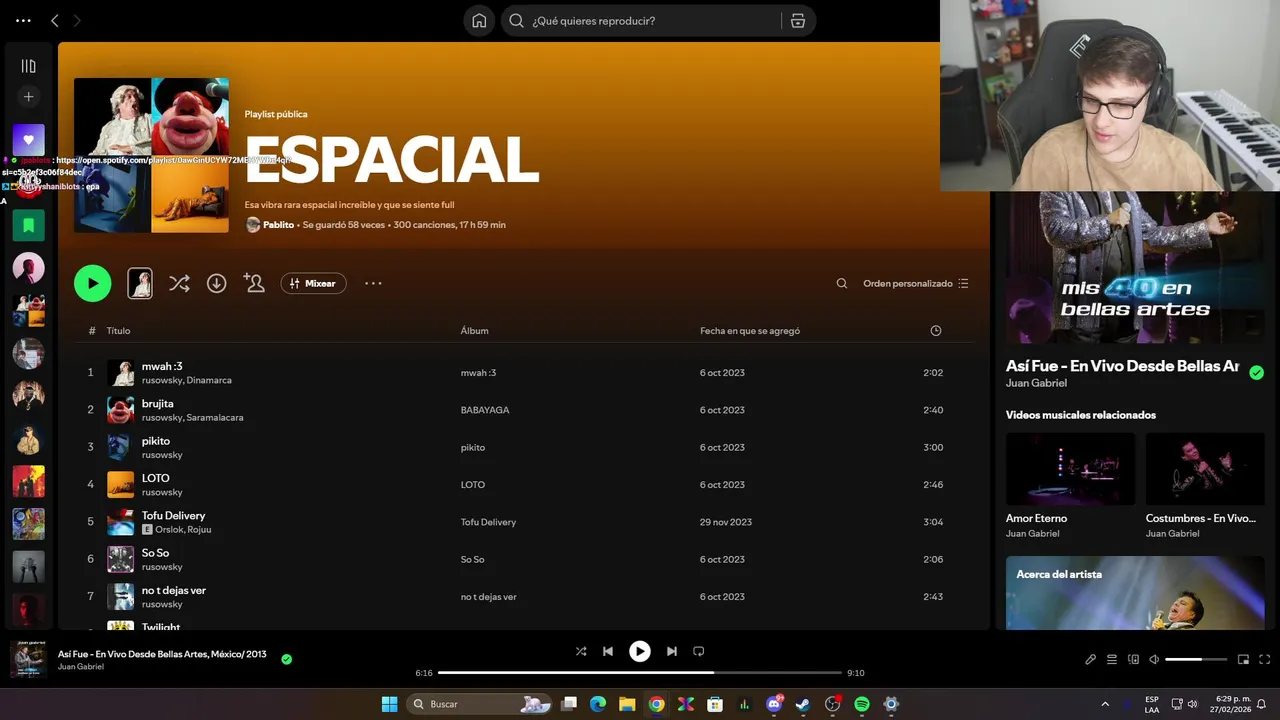
Task: Select the track So So
Action: tap(155, 553)
